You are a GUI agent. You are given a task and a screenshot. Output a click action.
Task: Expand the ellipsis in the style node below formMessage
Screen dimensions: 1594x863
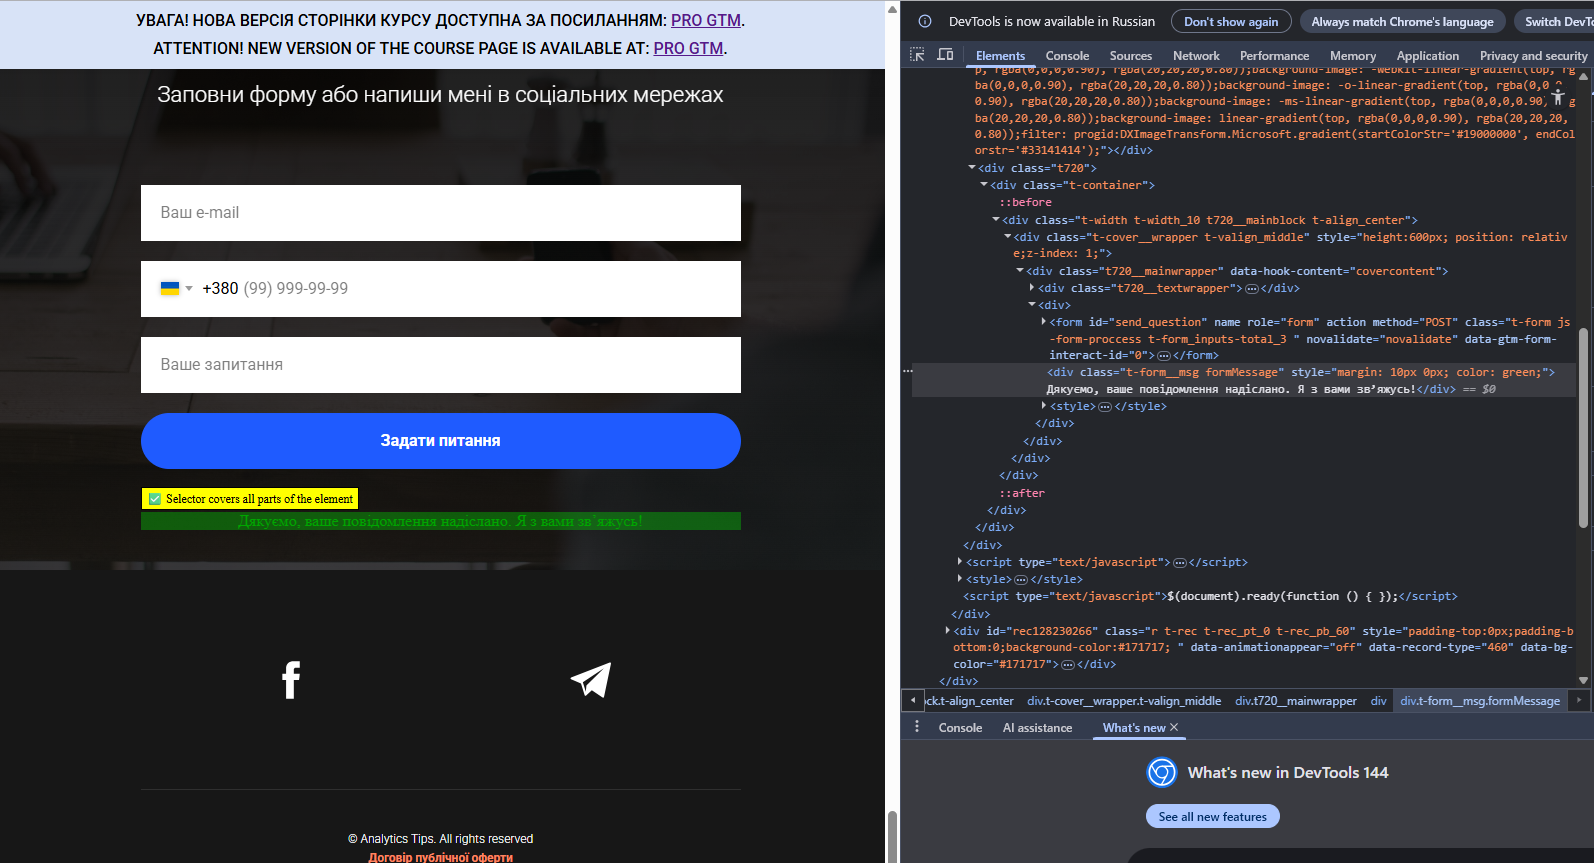coord(1105,406)
